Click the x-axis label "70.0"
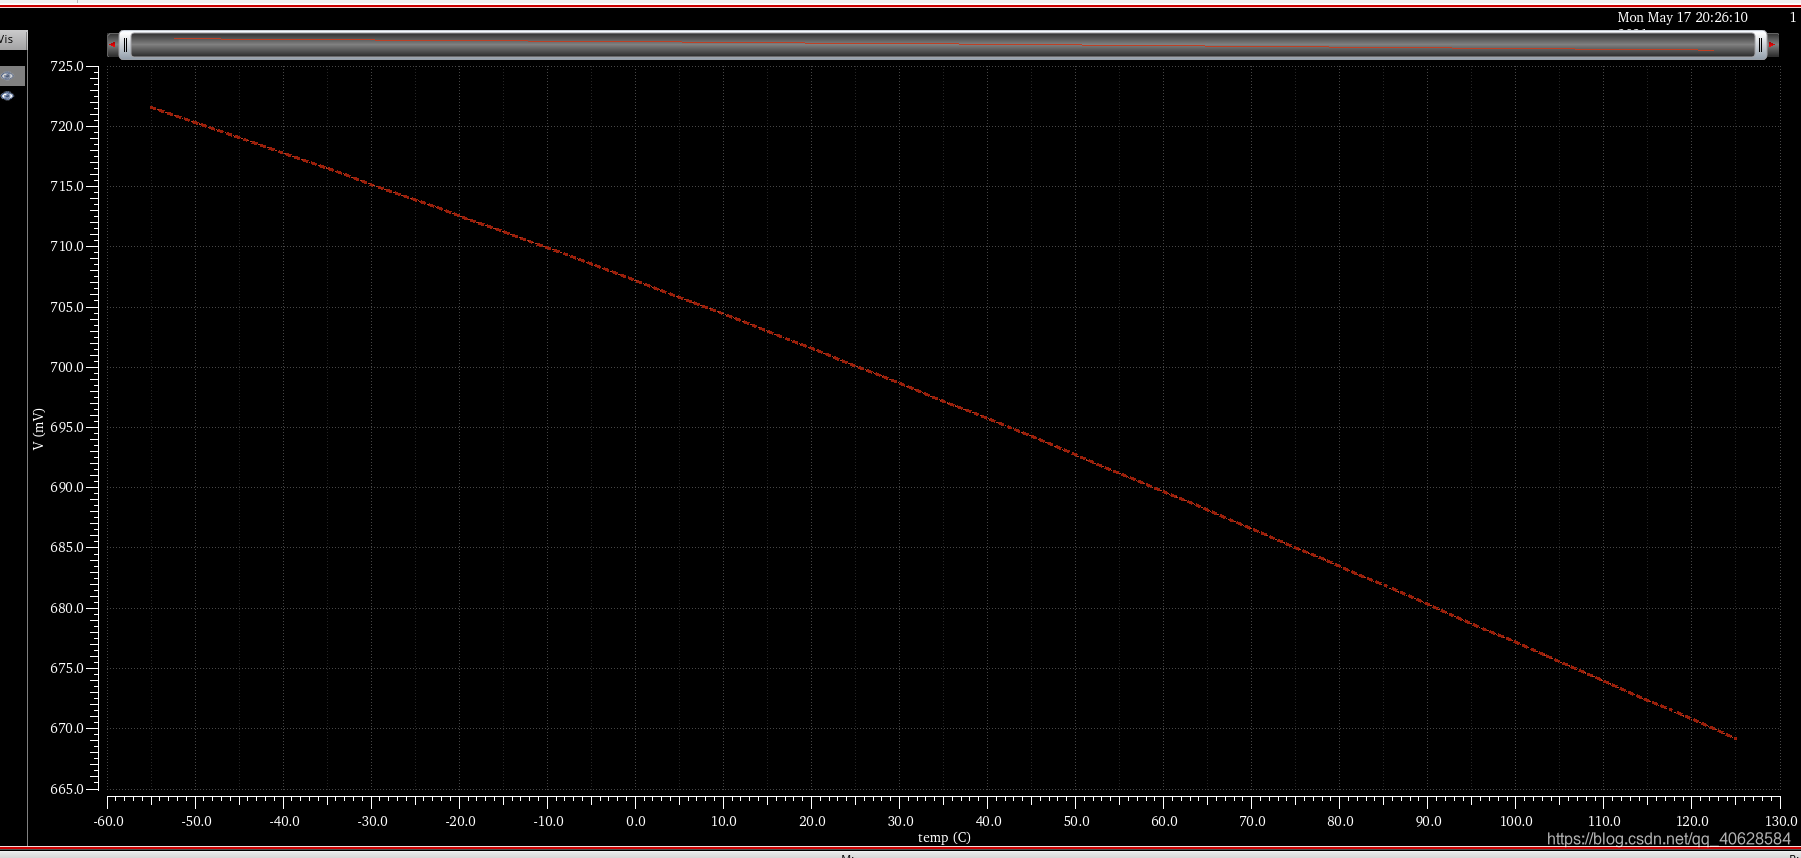This screenshot has width=1801, height=858. coord(1252,821)
